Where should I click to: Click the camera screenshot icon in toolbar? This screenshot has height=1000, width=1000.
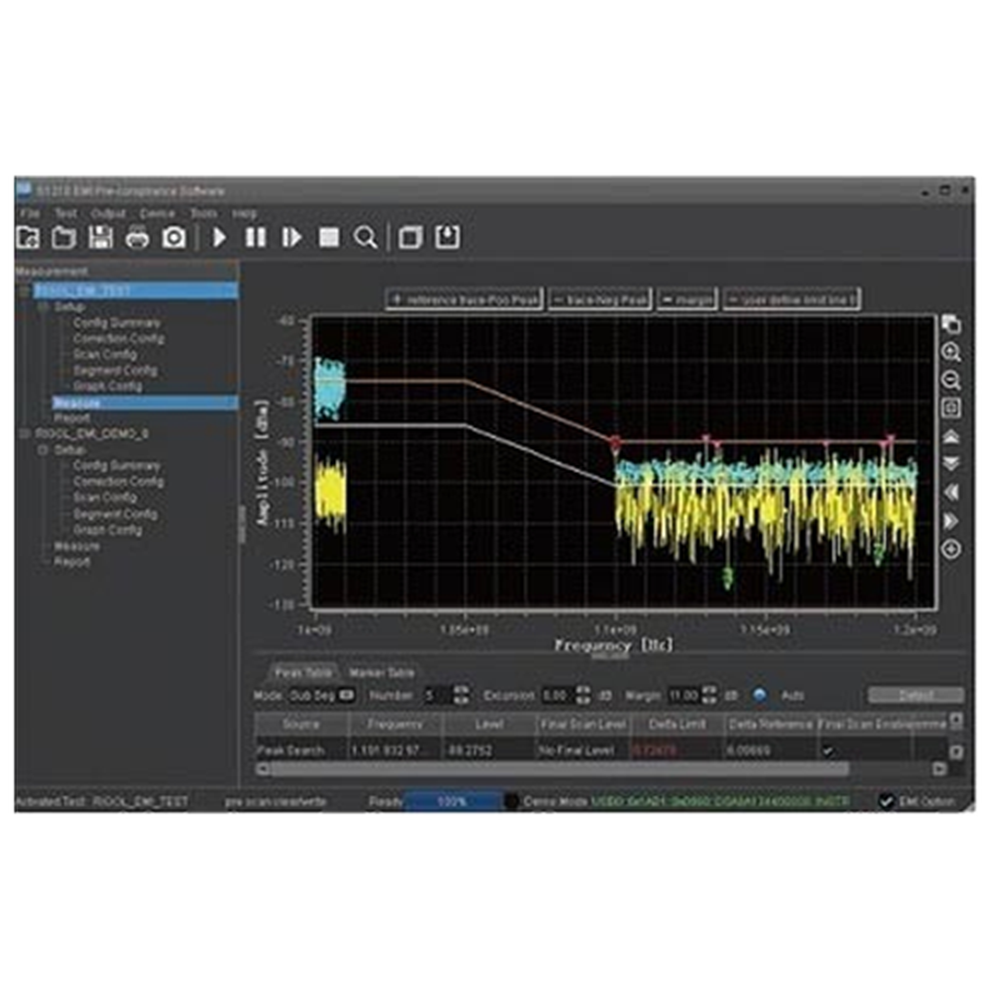pyautogui.click(x=173, y=238)
